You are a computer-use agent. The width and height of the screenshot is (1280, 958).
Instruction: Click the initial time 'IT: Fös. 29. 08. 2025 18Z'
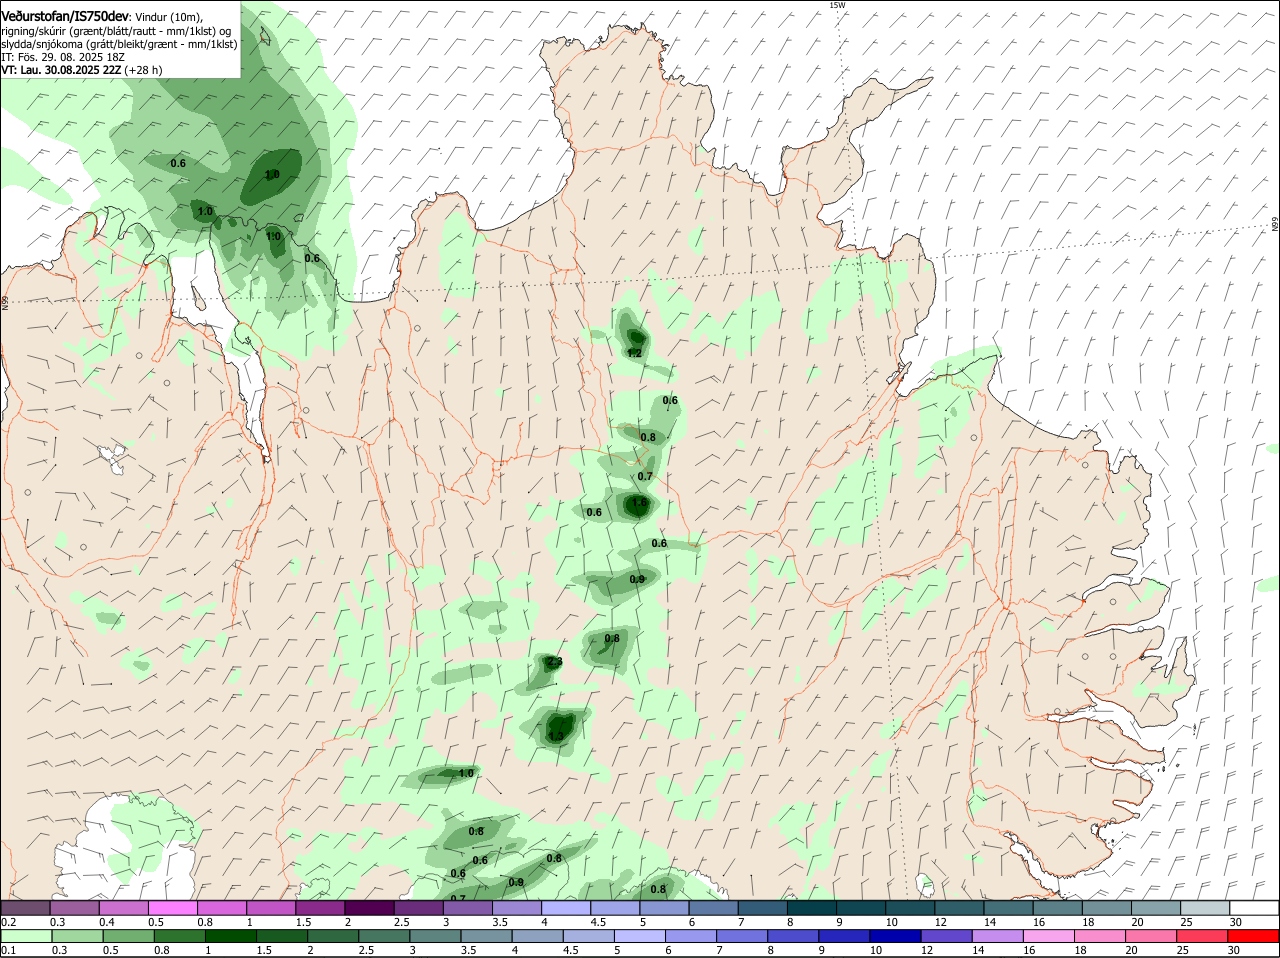tap(63, 57)
